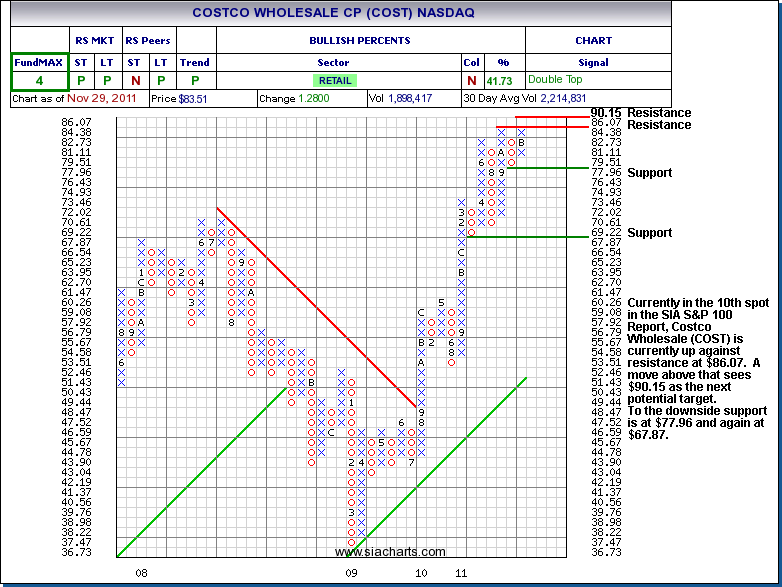Viewport: 782px width, 587px height.
Task: Click the red N under the Col header
Action: tap(471, 80)
